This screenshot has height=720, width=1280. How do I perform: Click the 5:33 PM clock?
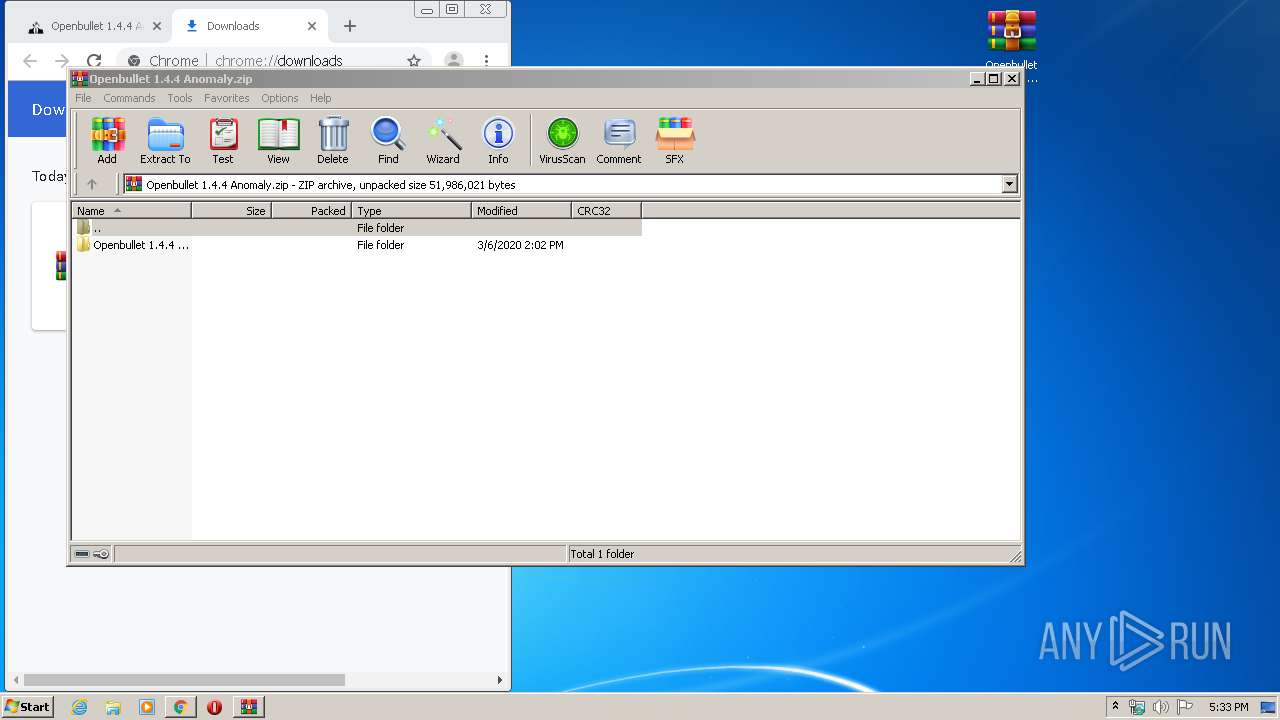pyautogui.click(x=1228, y=707)
